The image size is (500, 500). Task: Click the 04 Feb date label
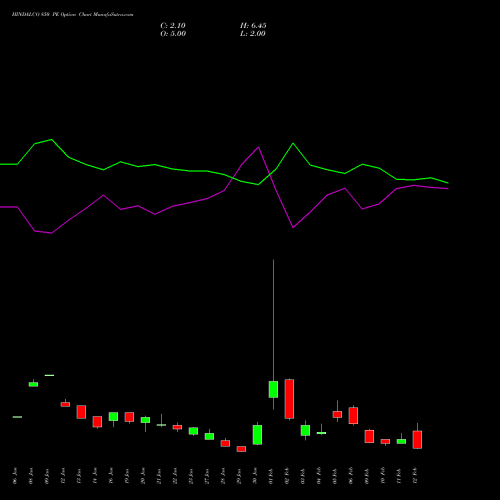[319, 476]
